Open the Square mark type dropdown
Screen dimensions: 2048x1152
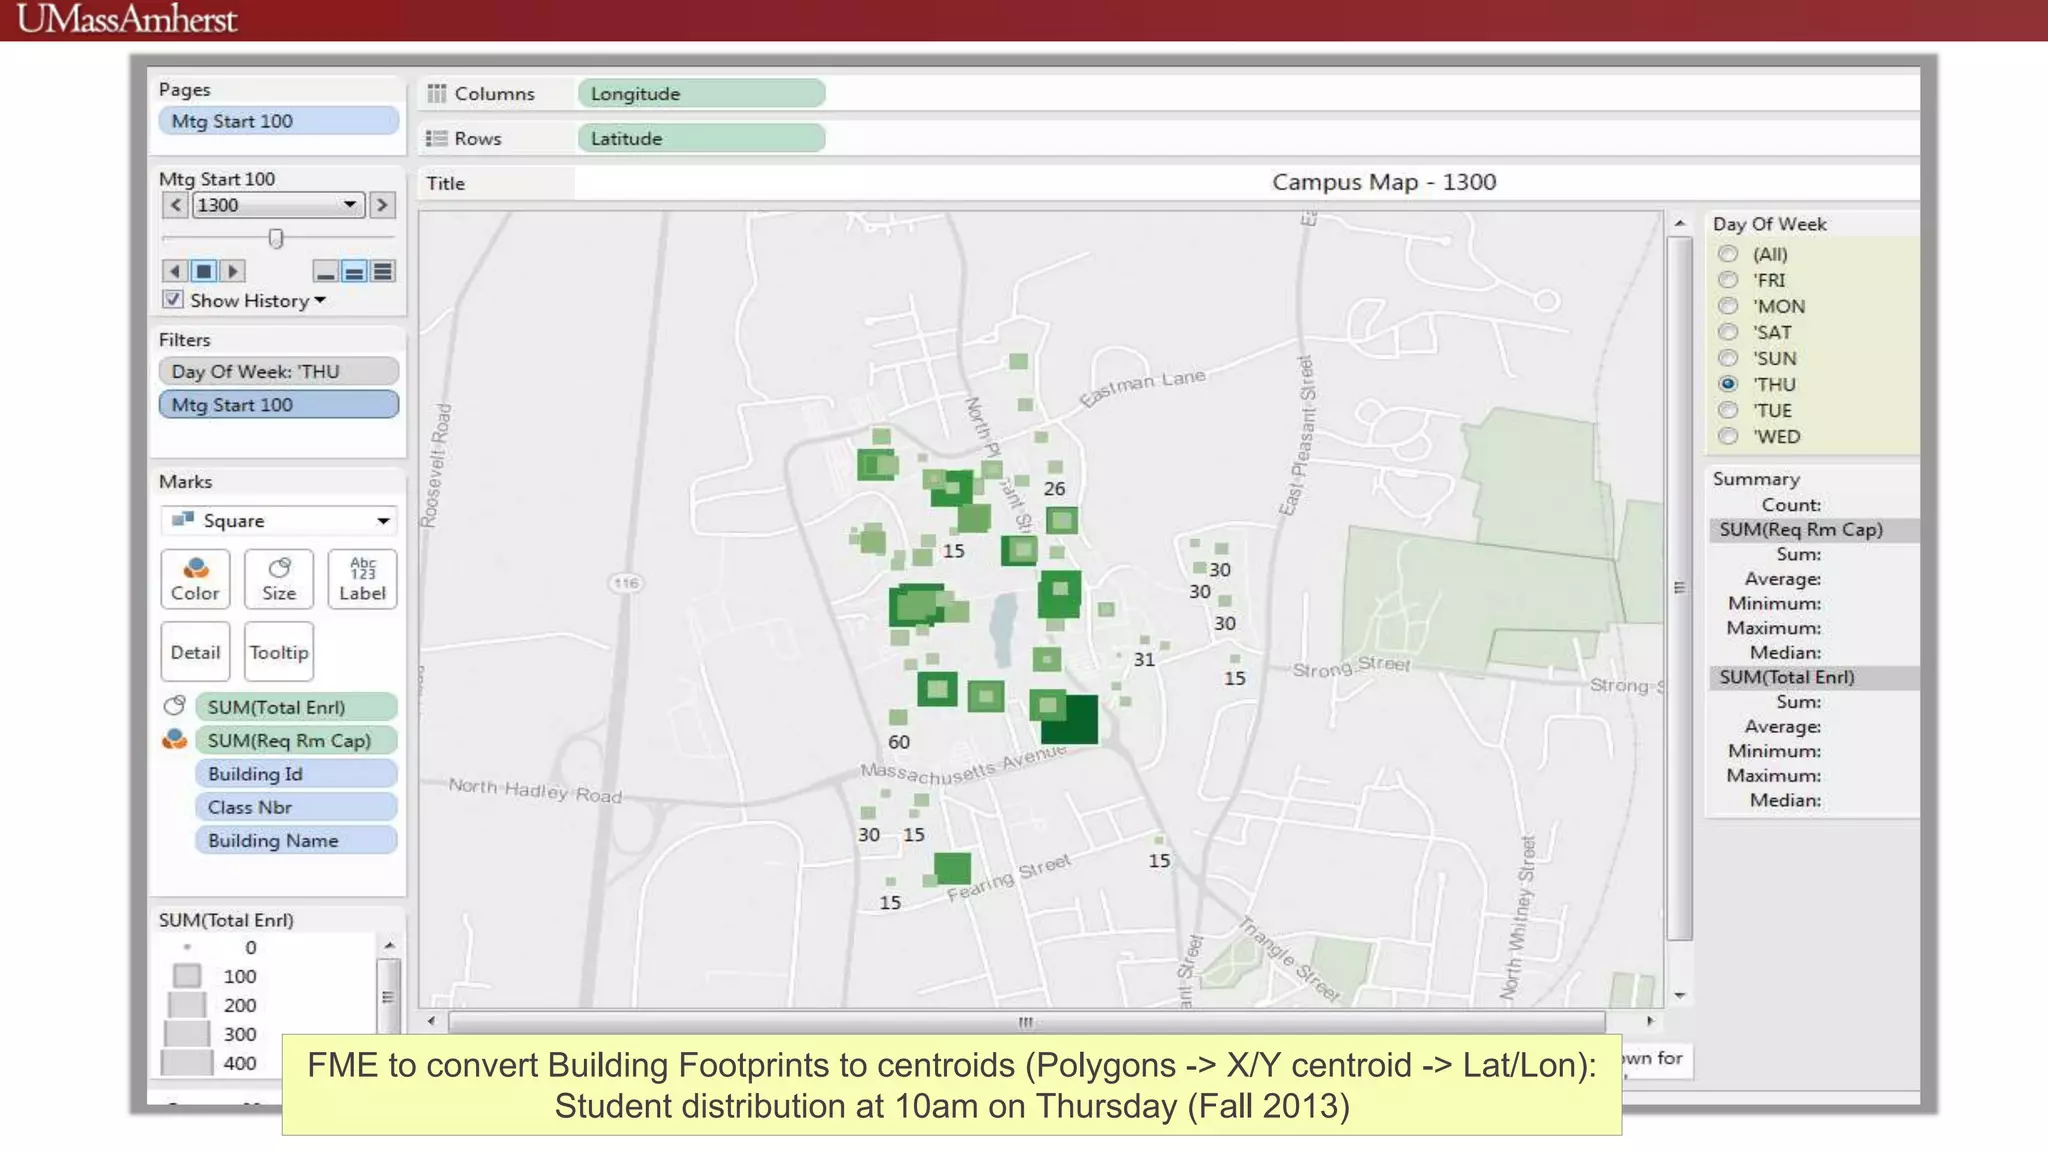tap(279, 520)
